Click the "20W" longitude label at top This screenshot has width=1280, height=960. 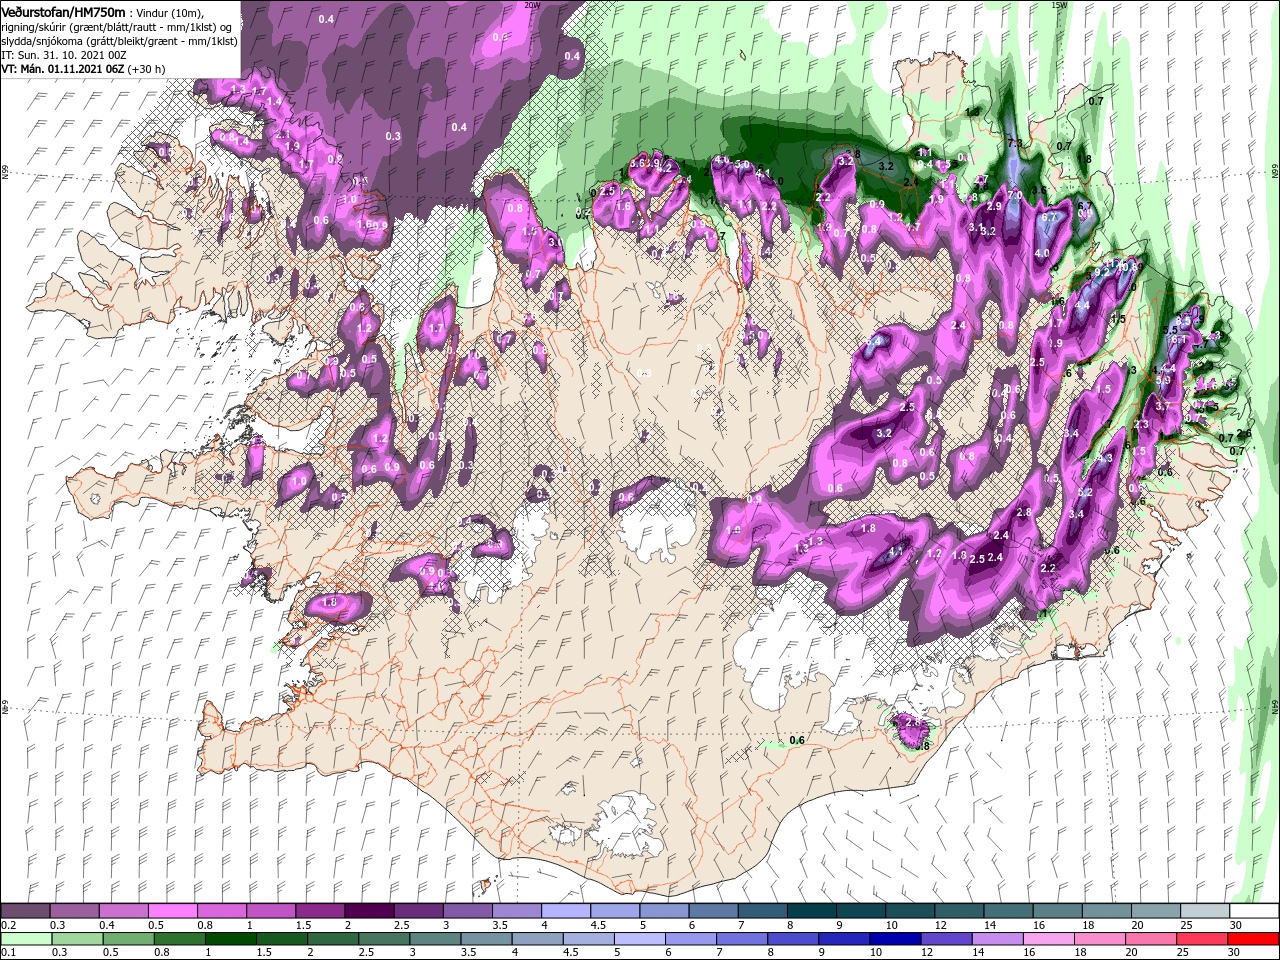click(532, 5)
